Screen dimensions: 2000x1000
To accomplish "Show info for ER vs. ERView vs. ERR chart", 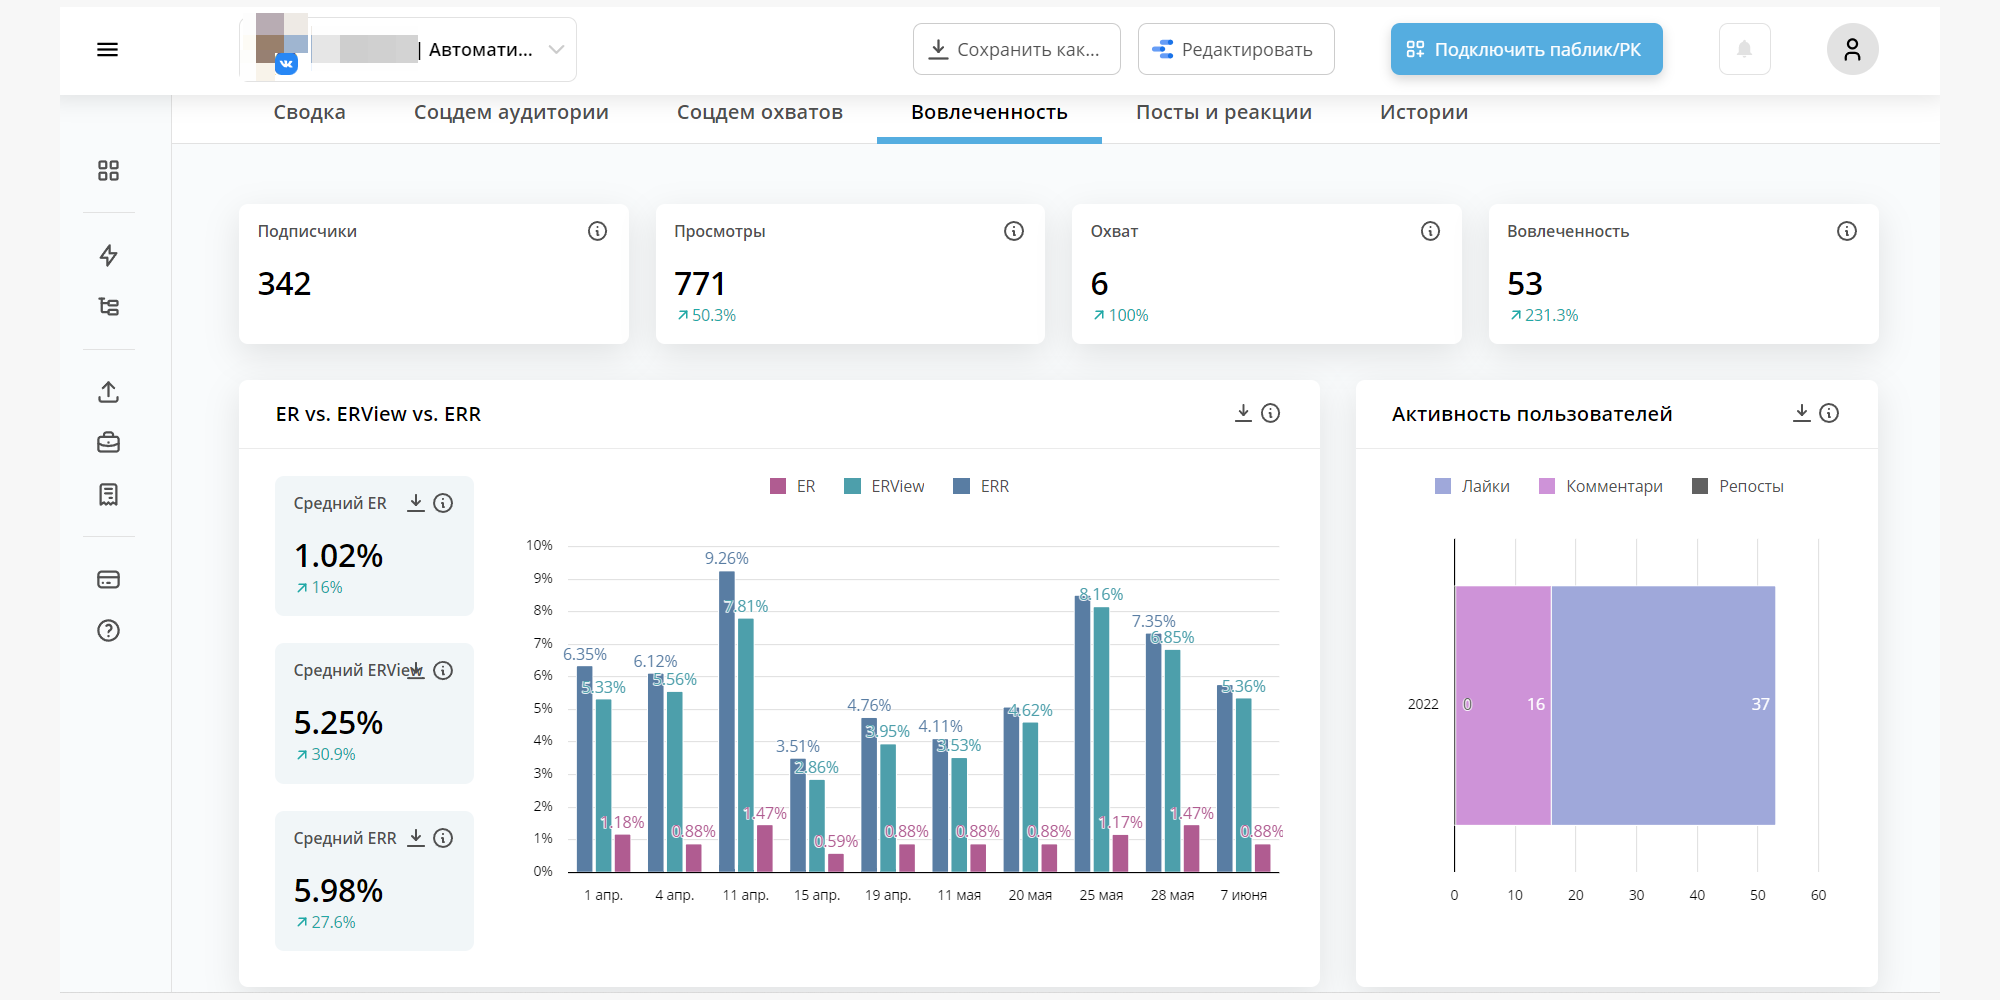I will 1271,413.
